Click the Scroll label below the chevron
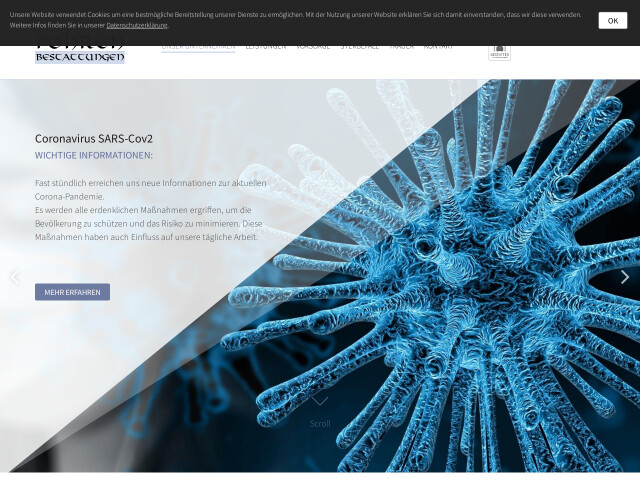The width and height of the screenshot is (640, 480). pos(320,423)
